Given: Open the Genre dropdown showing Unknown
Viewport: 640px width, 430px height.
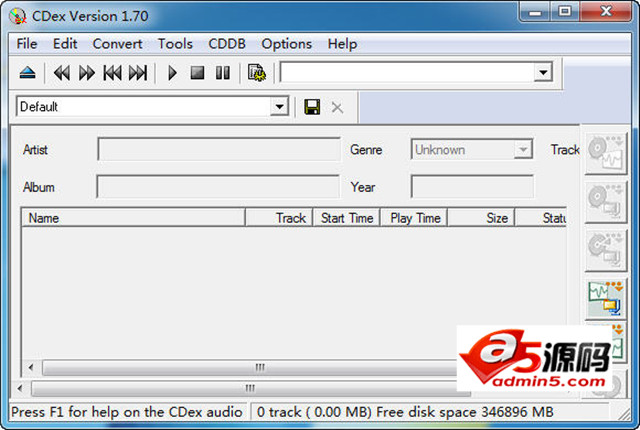Looking at the screenshot, I should tap(523, 150).
